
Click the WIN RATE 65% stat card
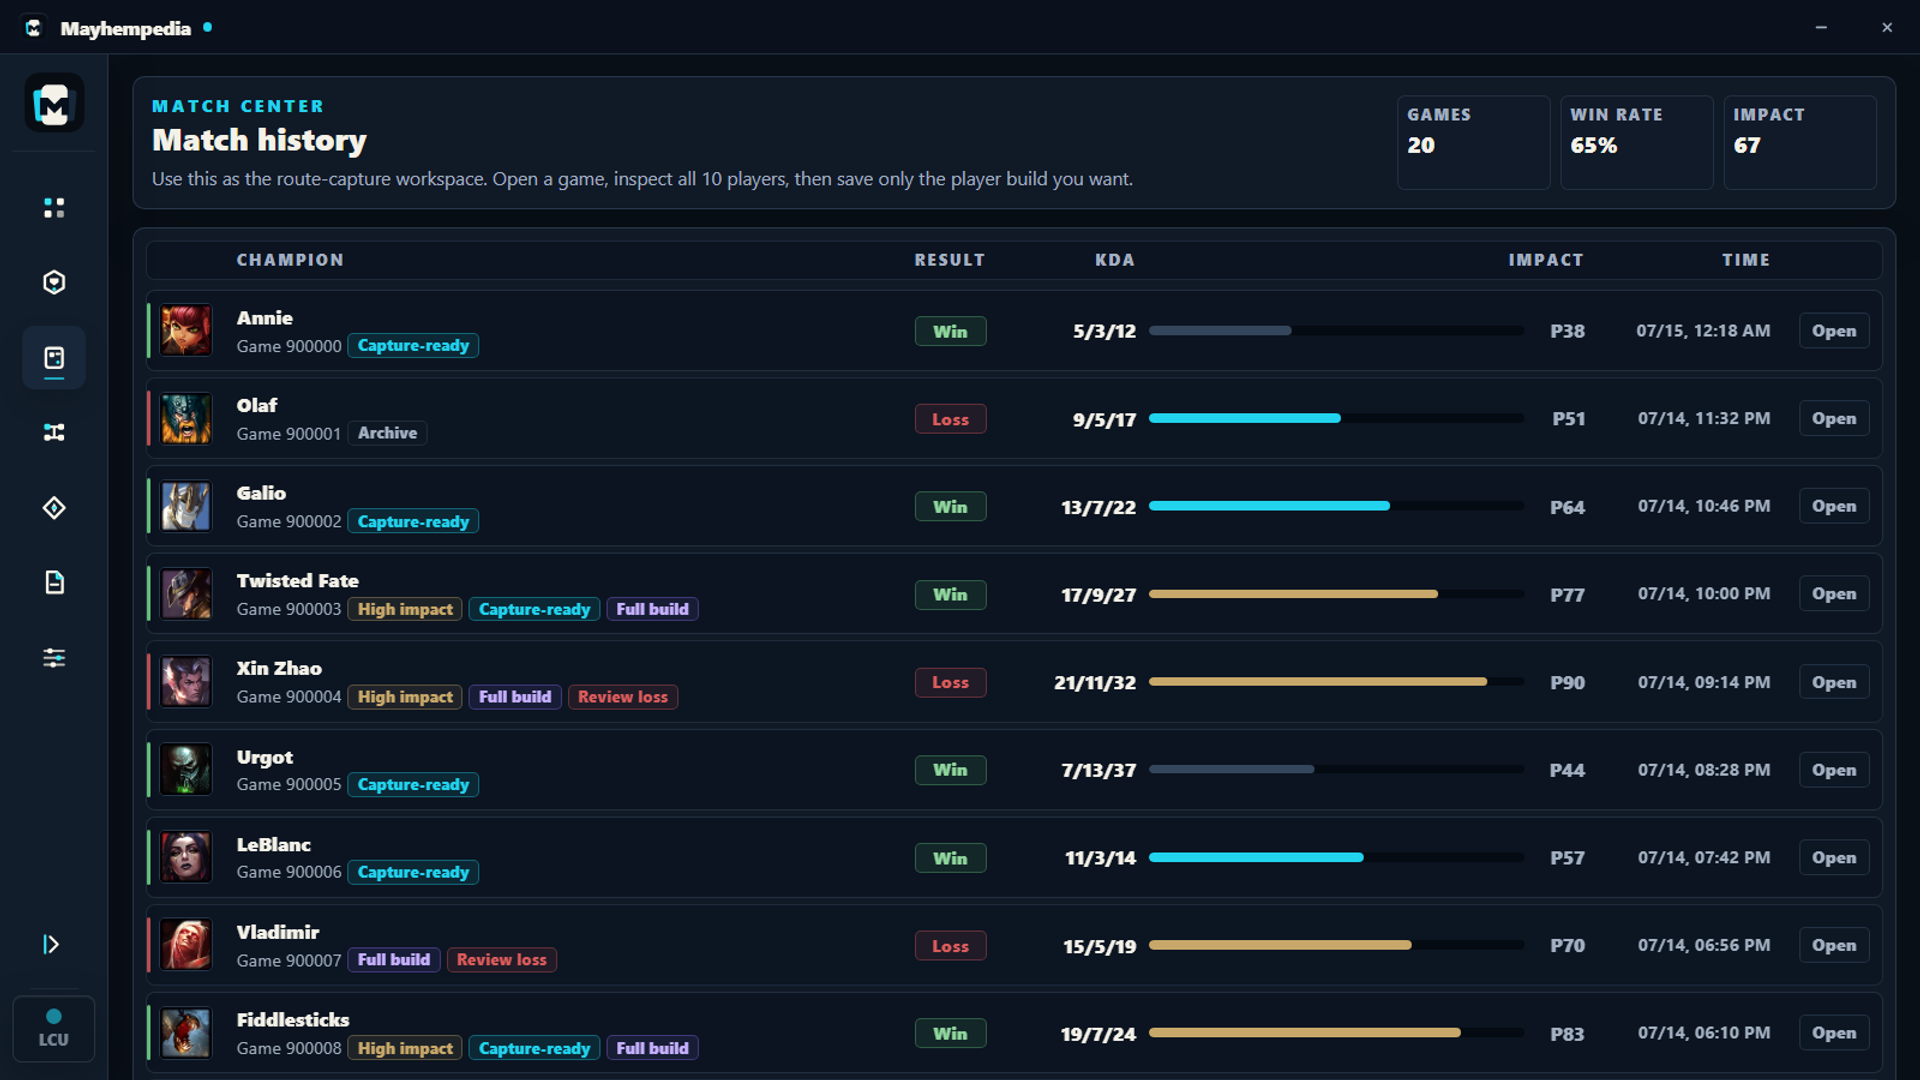1636,142
